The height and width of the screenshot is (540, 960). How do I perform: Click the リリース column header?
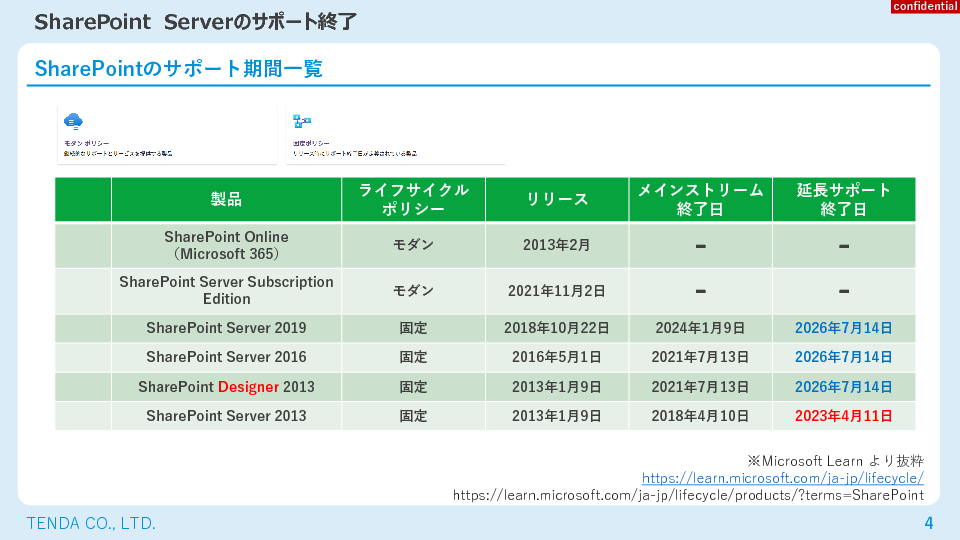pyautogui.click(x=557, y=199)
